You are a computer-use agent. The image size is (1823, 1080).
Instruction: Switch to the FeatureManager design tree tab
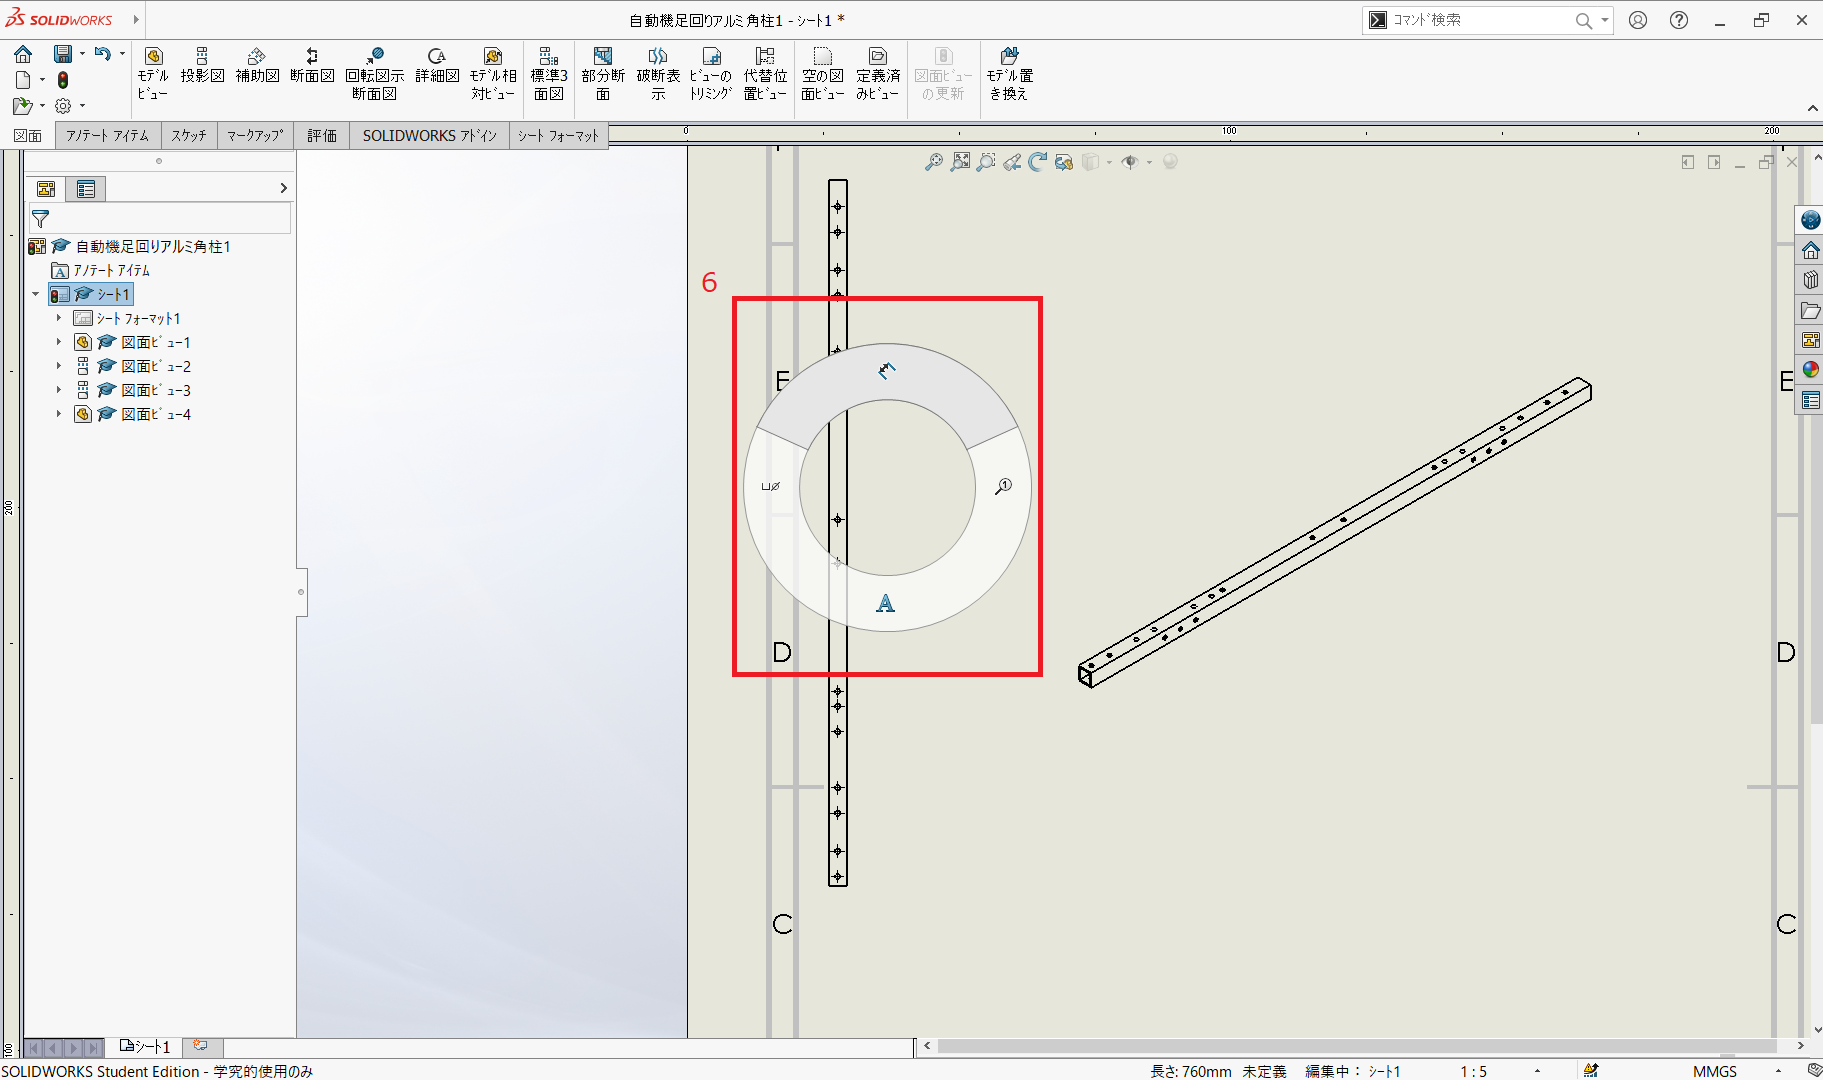46,188
